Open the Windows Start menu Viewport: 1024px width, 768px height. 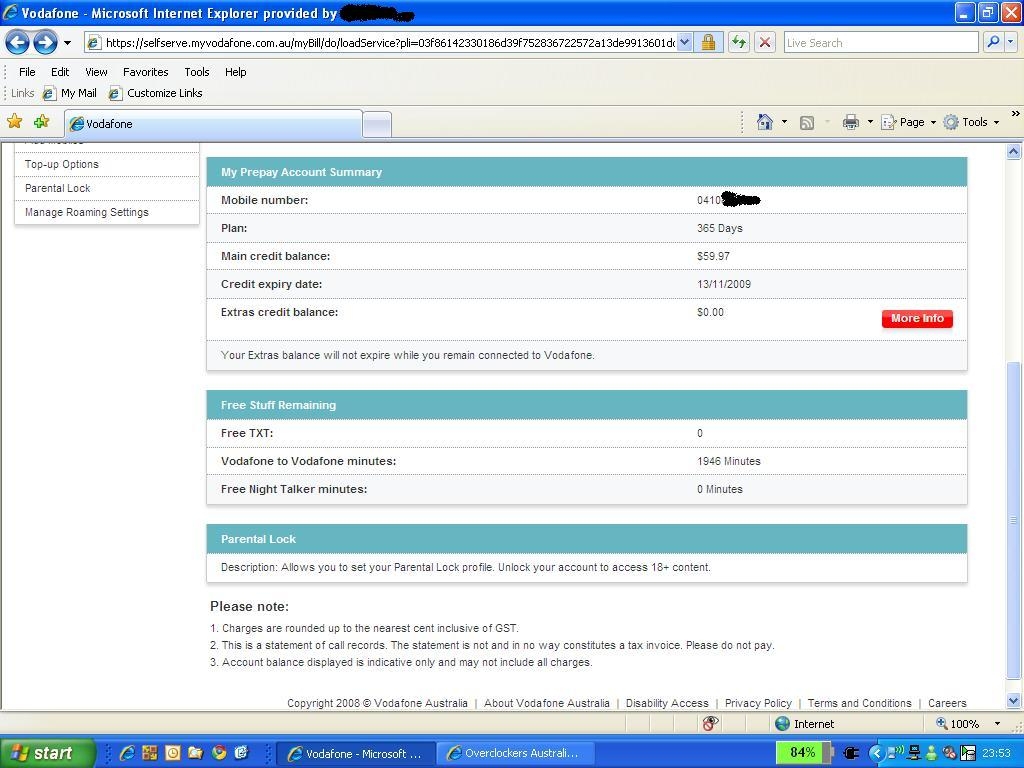coord(47,753)
